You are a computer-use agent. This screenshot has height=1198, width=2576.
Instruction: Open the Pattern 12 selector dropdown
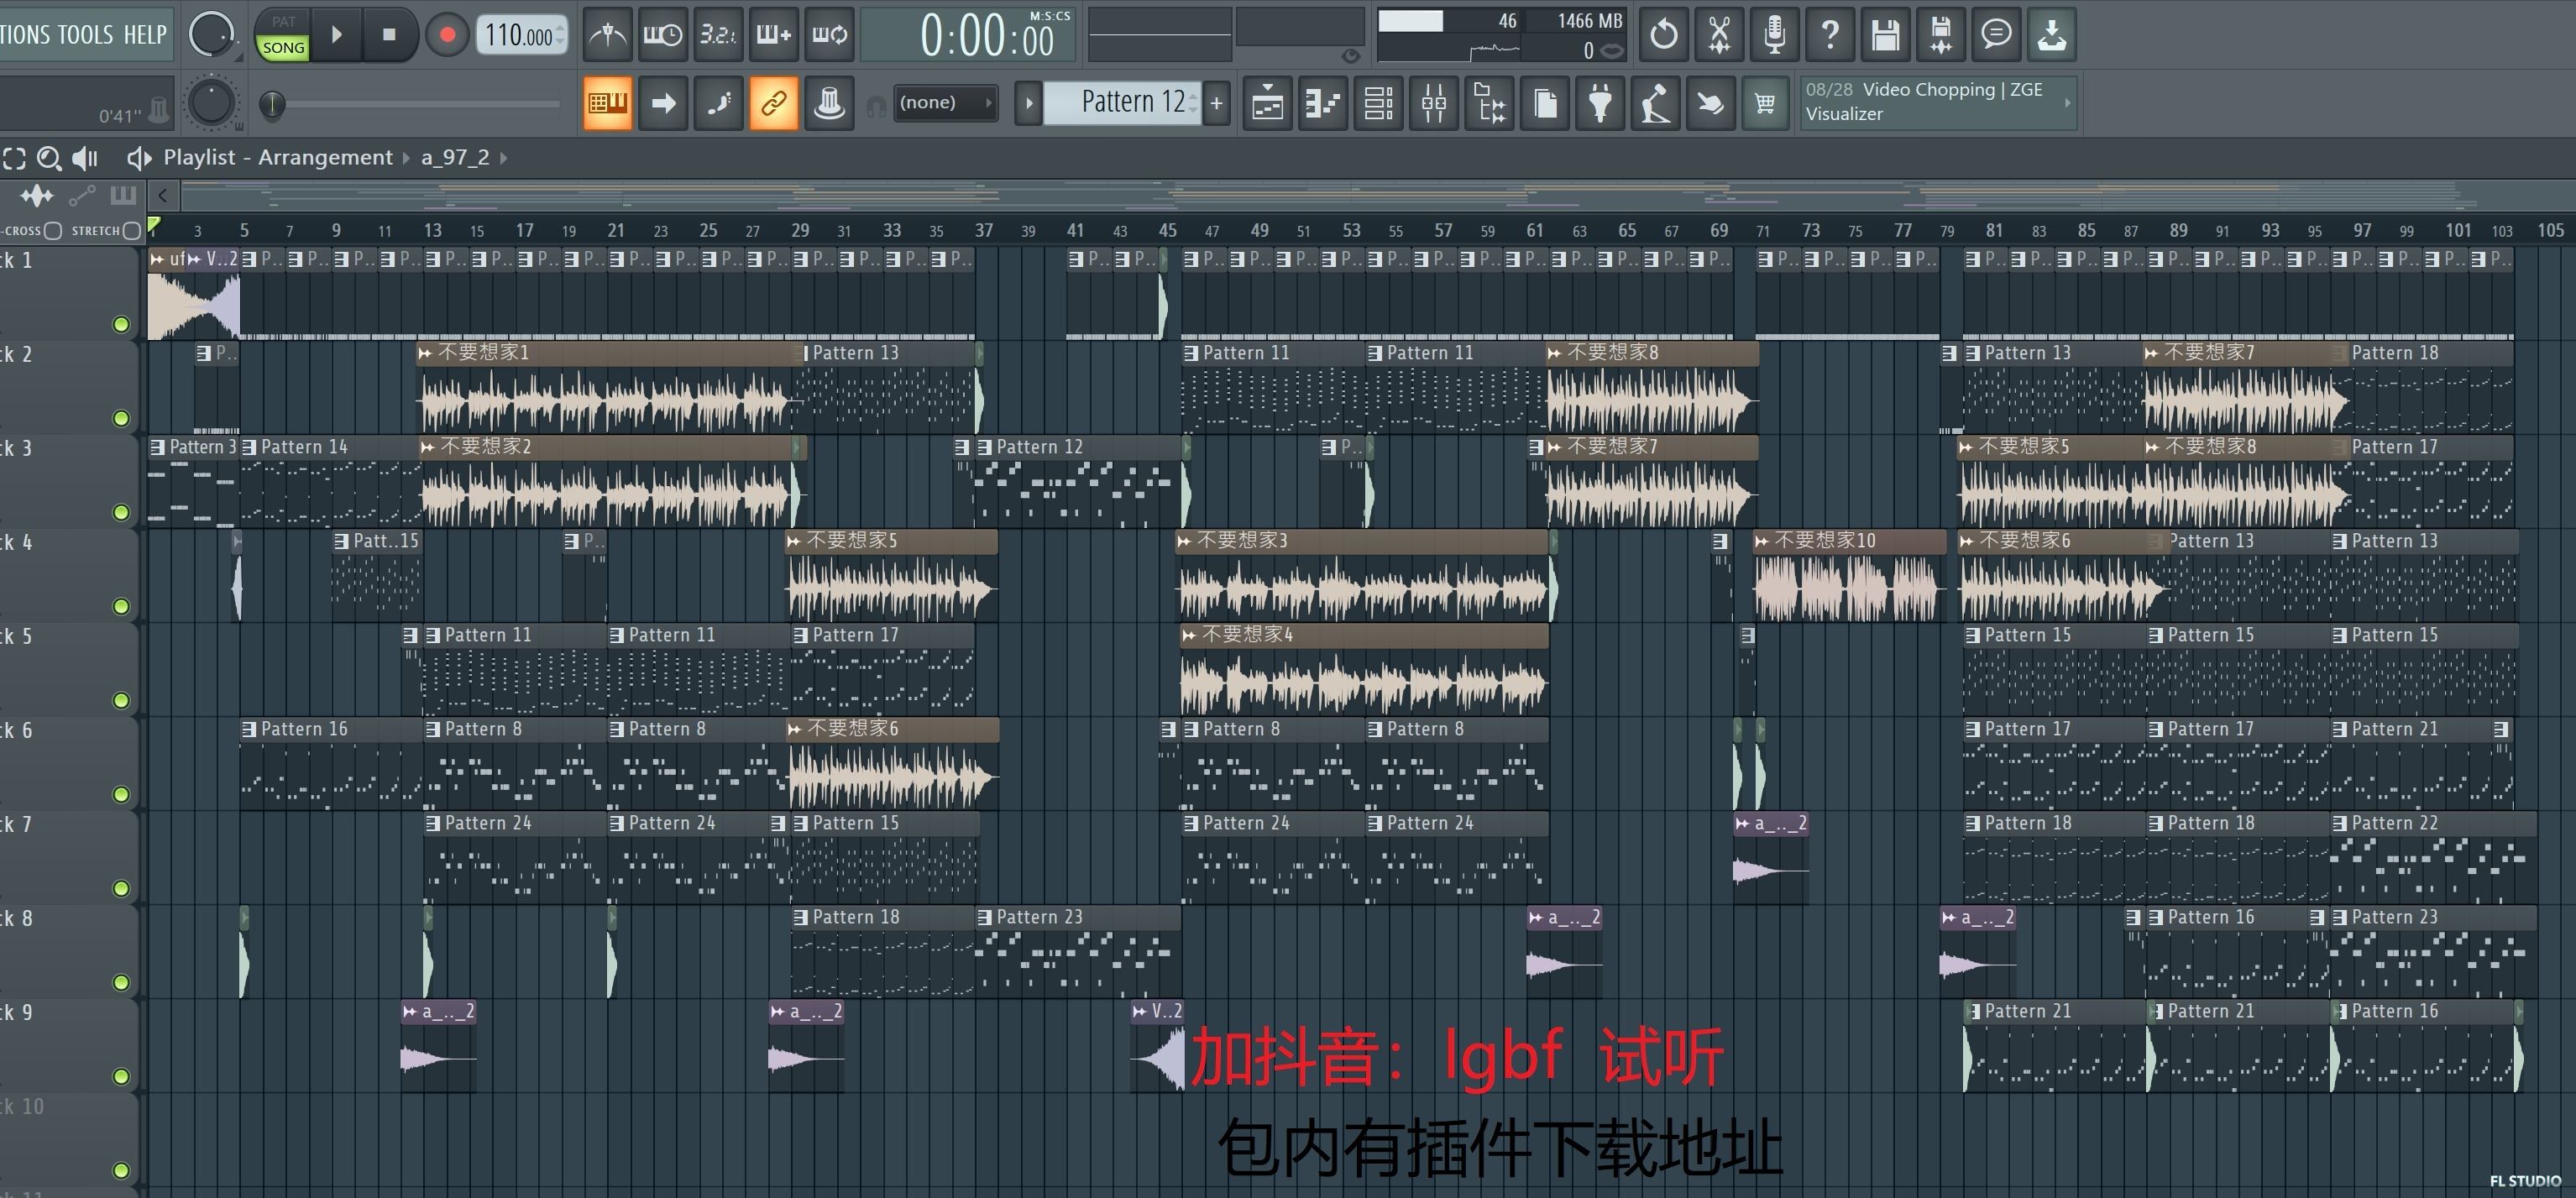point(1122,102)
